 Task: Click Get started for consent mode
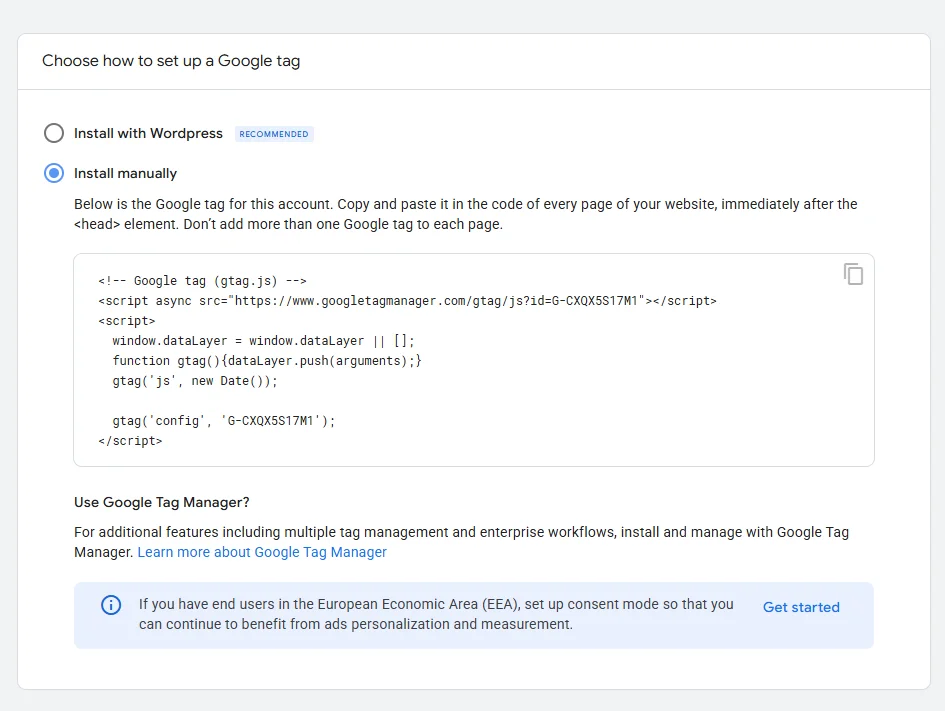tap(801, 607)
